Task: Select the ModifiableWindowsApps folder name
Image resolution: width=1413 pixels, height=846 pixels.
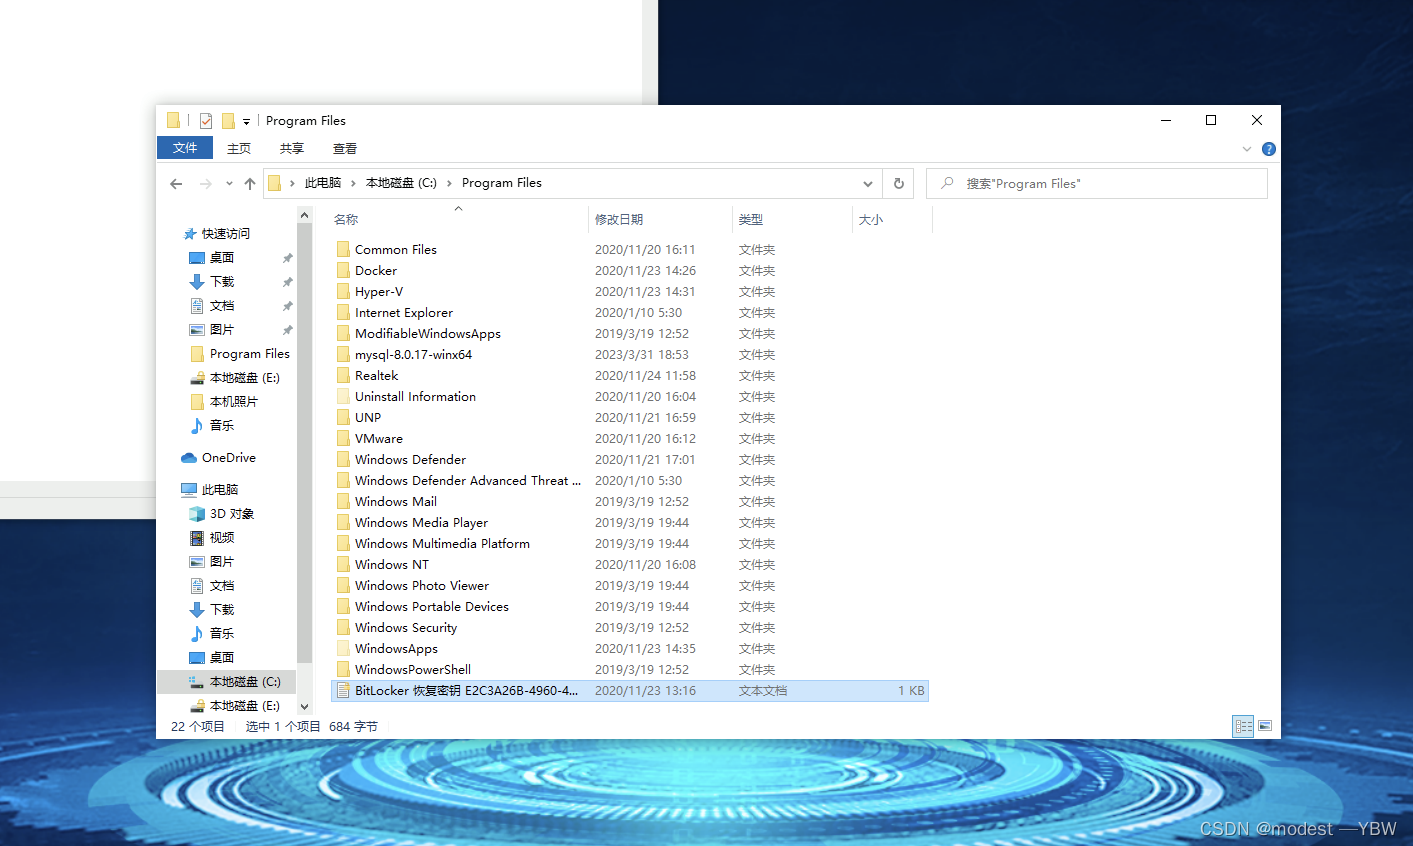Action: 428,333
